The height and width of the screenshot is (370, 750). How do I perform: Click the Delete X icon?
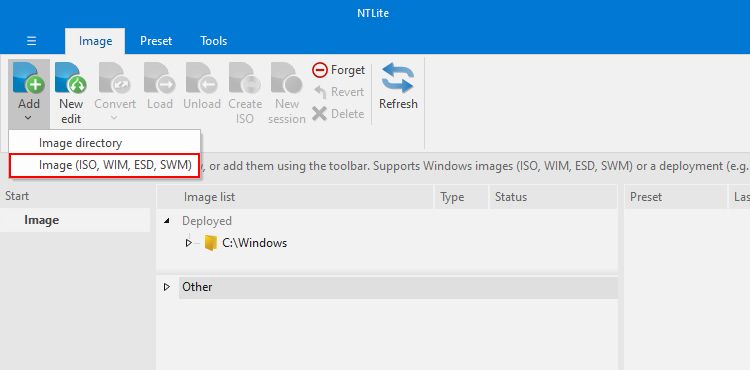(320, 114)
